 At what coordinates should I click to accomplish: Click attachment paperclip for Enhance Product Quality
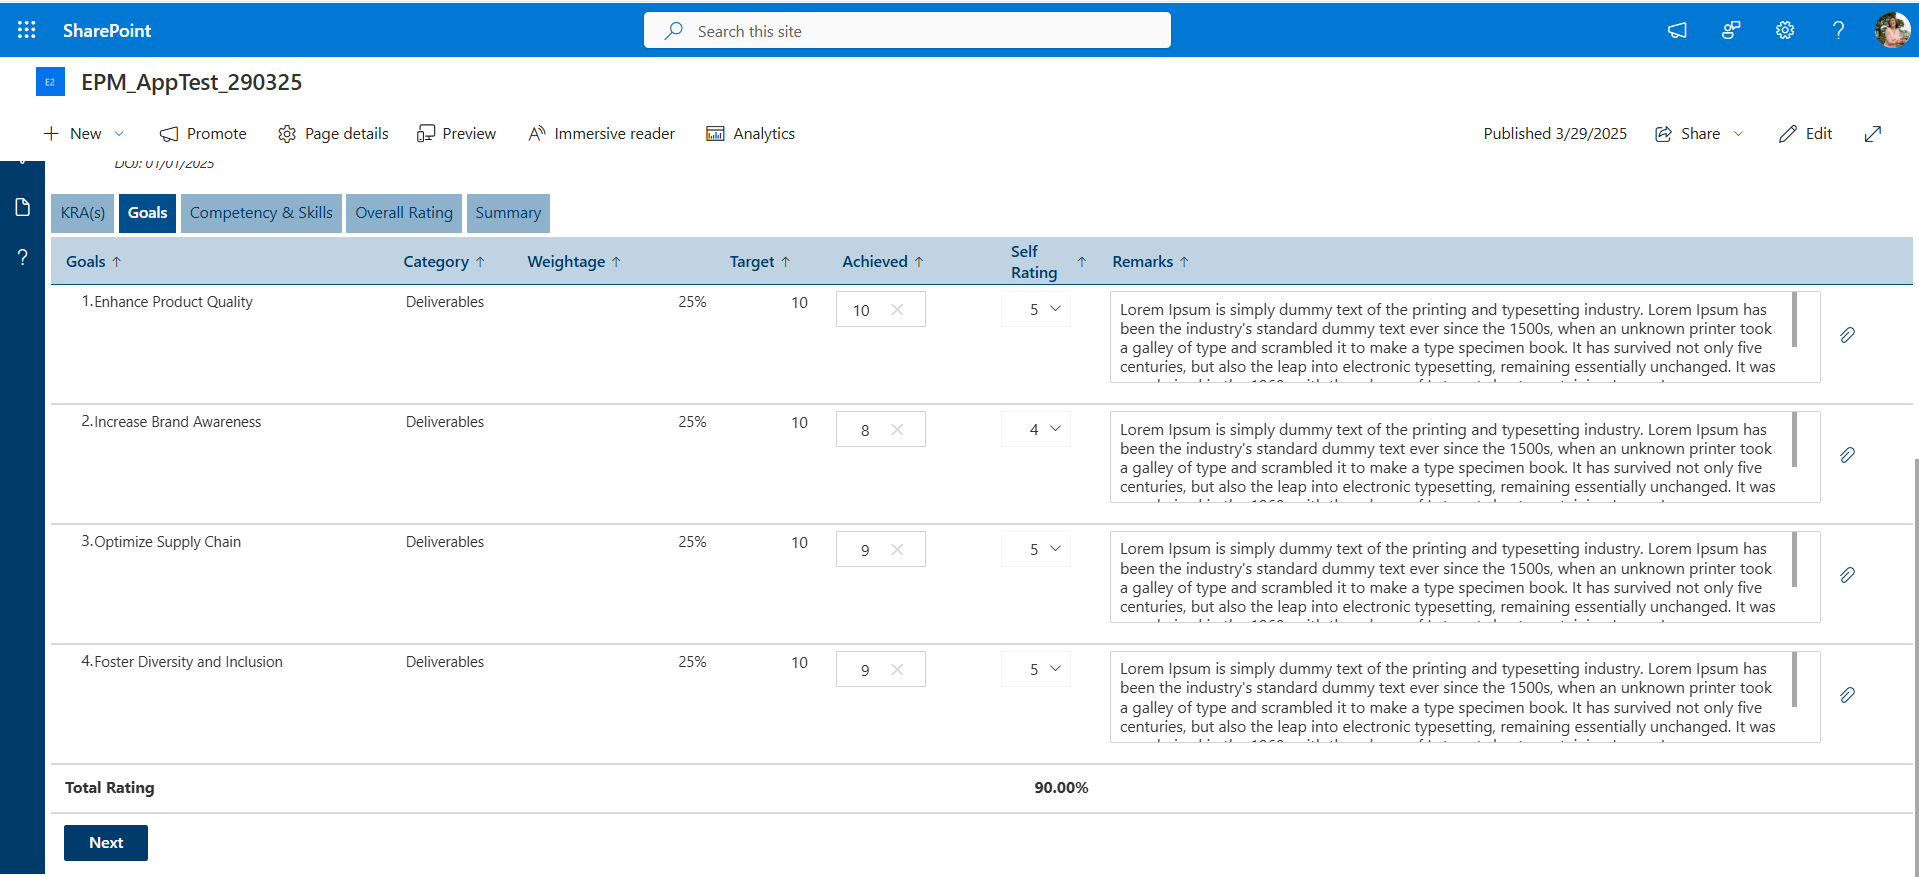pyautogui.click(x=1847, y=335)
